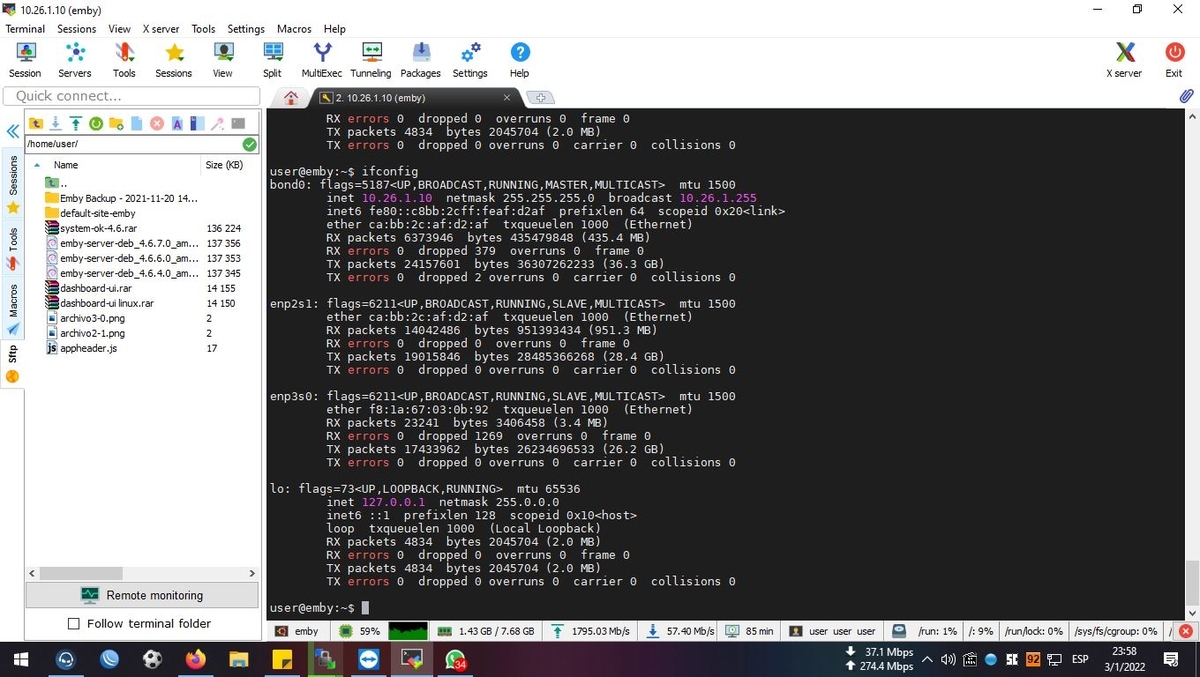Click the CPU 59% monitor indicator
This screenshot has height=677, width=1200.
pos(360,631)
